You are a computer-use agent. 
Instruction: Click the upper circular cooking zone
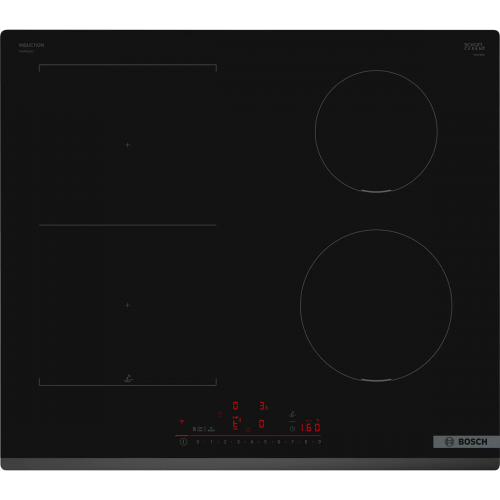point(376,131)
